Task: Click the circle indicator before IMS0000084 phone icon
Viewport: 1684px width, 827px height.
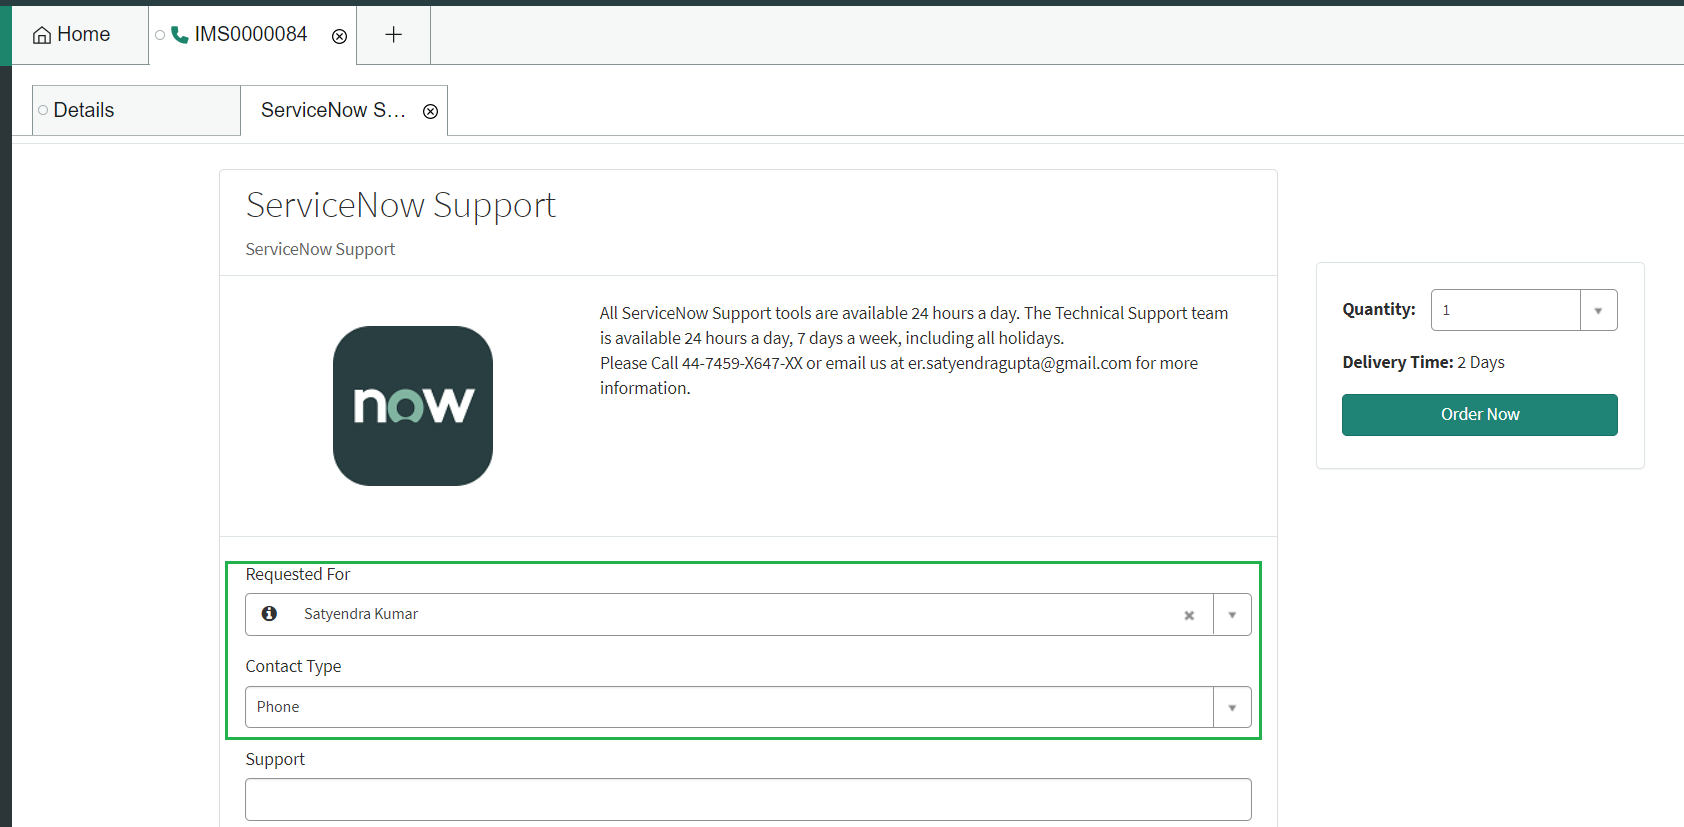Action: (160, 35)
